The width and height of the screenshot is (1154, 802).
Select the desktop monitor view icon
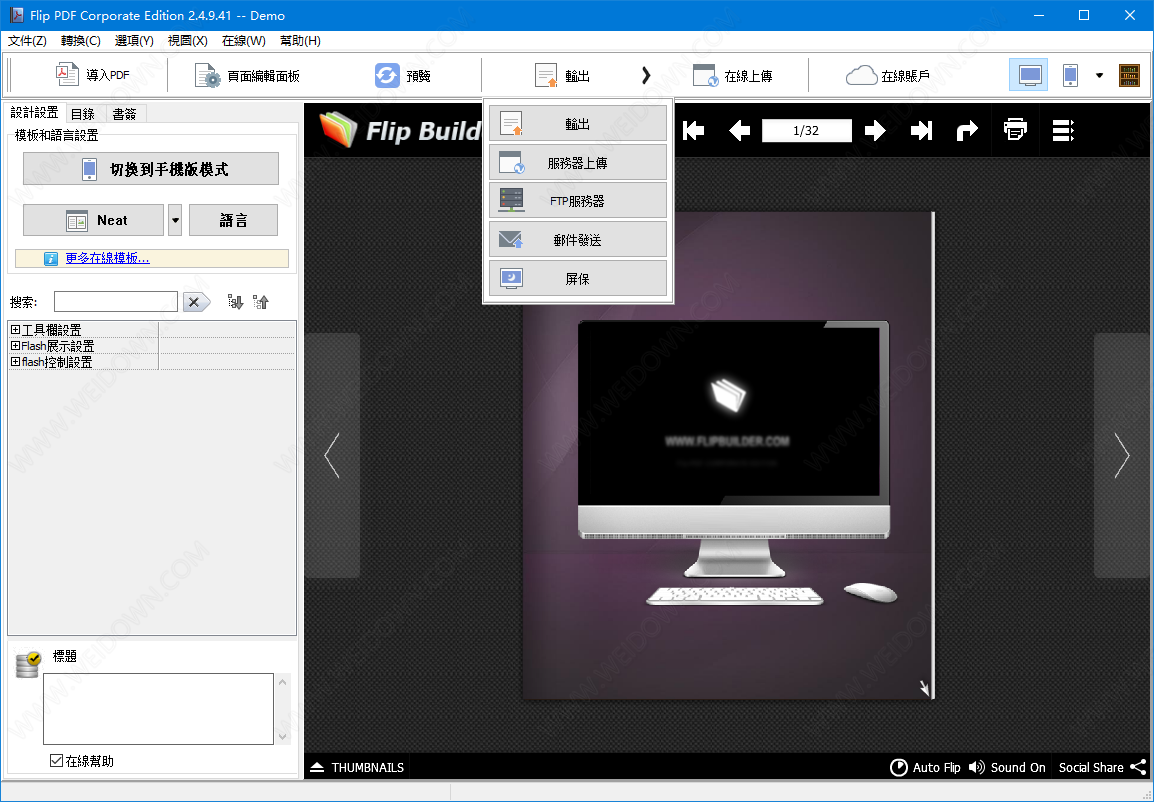pos(1029,75)
